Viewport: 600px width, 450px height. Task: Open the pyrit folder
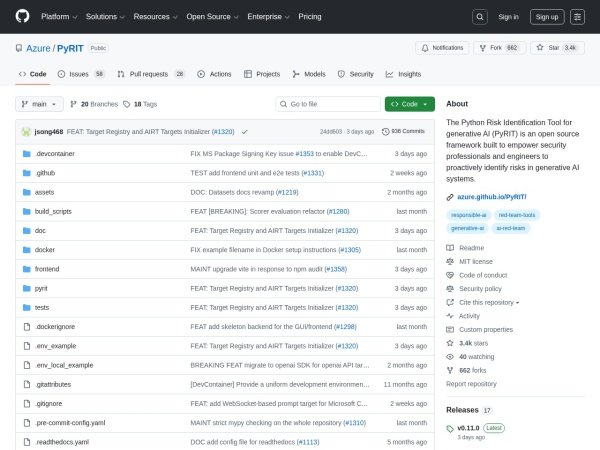pyautogui.click(x=41, y=288)
